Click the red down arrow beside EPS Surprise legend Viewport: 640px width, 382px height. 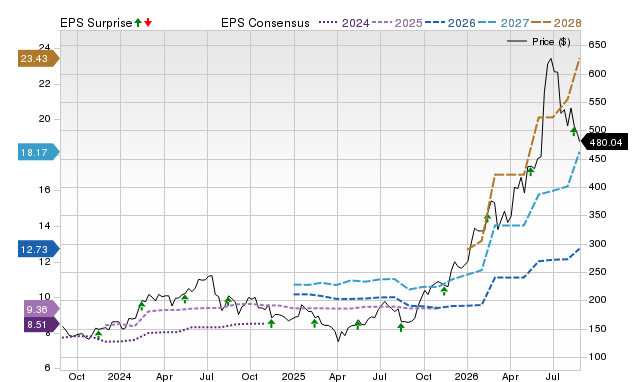148,22
